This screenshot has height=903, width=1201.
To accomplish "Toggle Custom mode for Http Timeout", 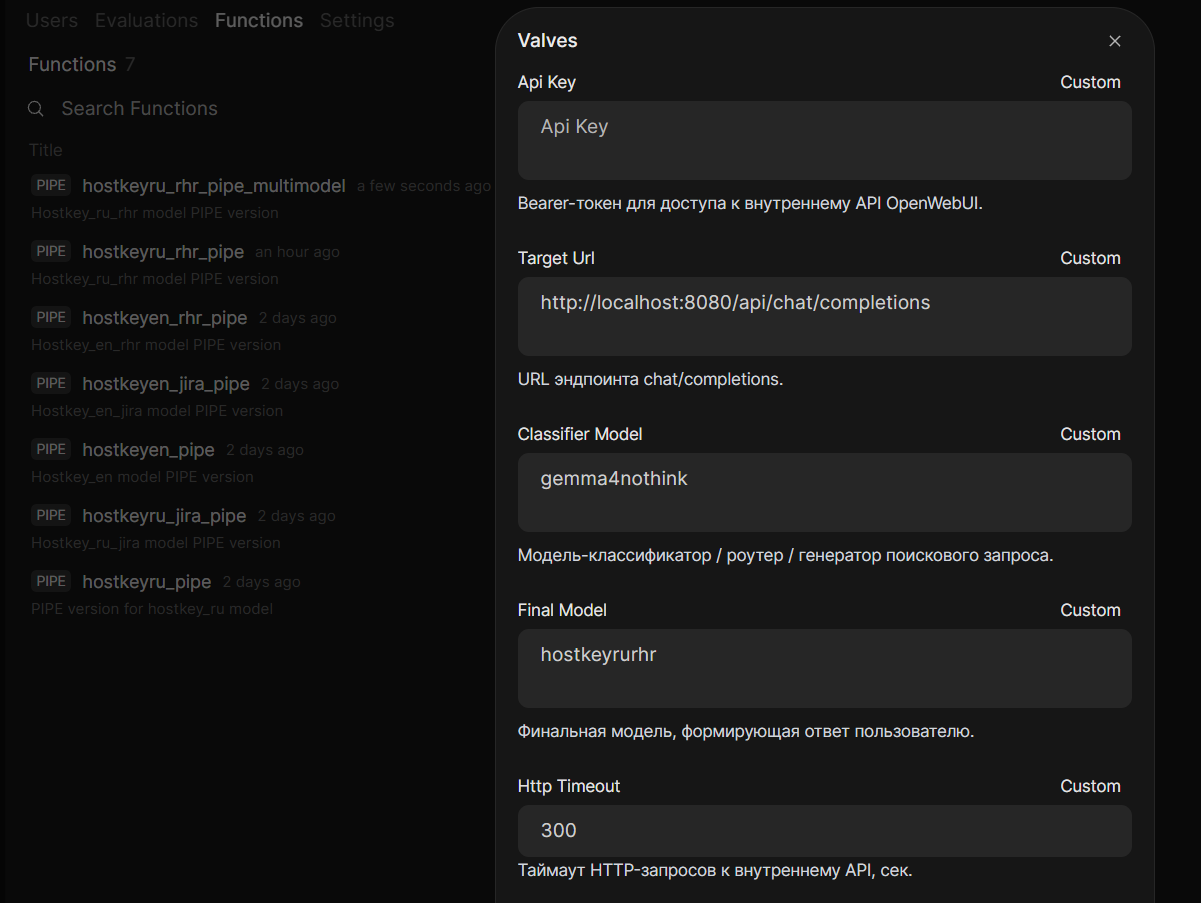I will tap(1090, 786).
